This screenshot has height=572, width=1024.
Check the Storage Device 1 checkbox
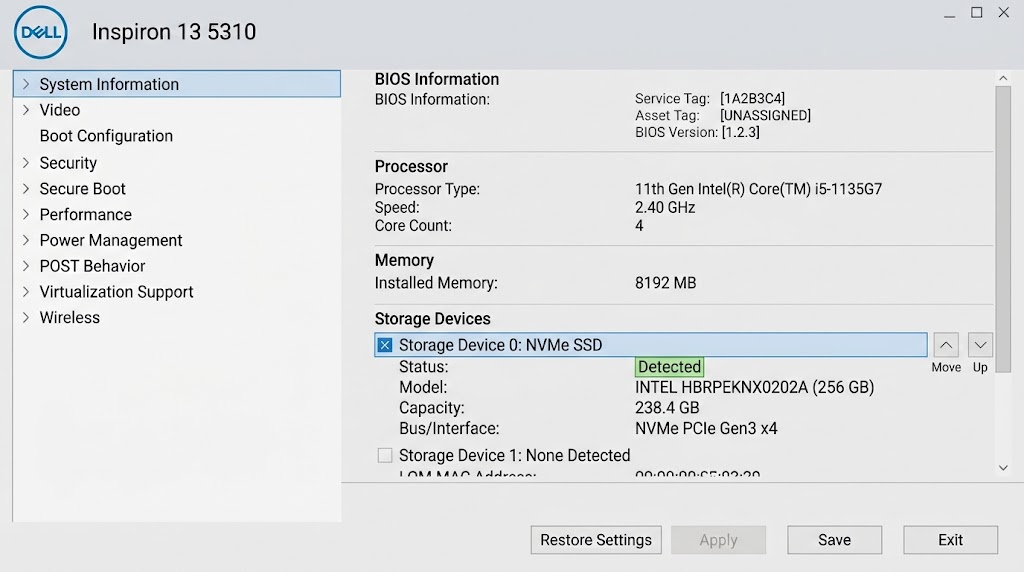tap(385, 455)
